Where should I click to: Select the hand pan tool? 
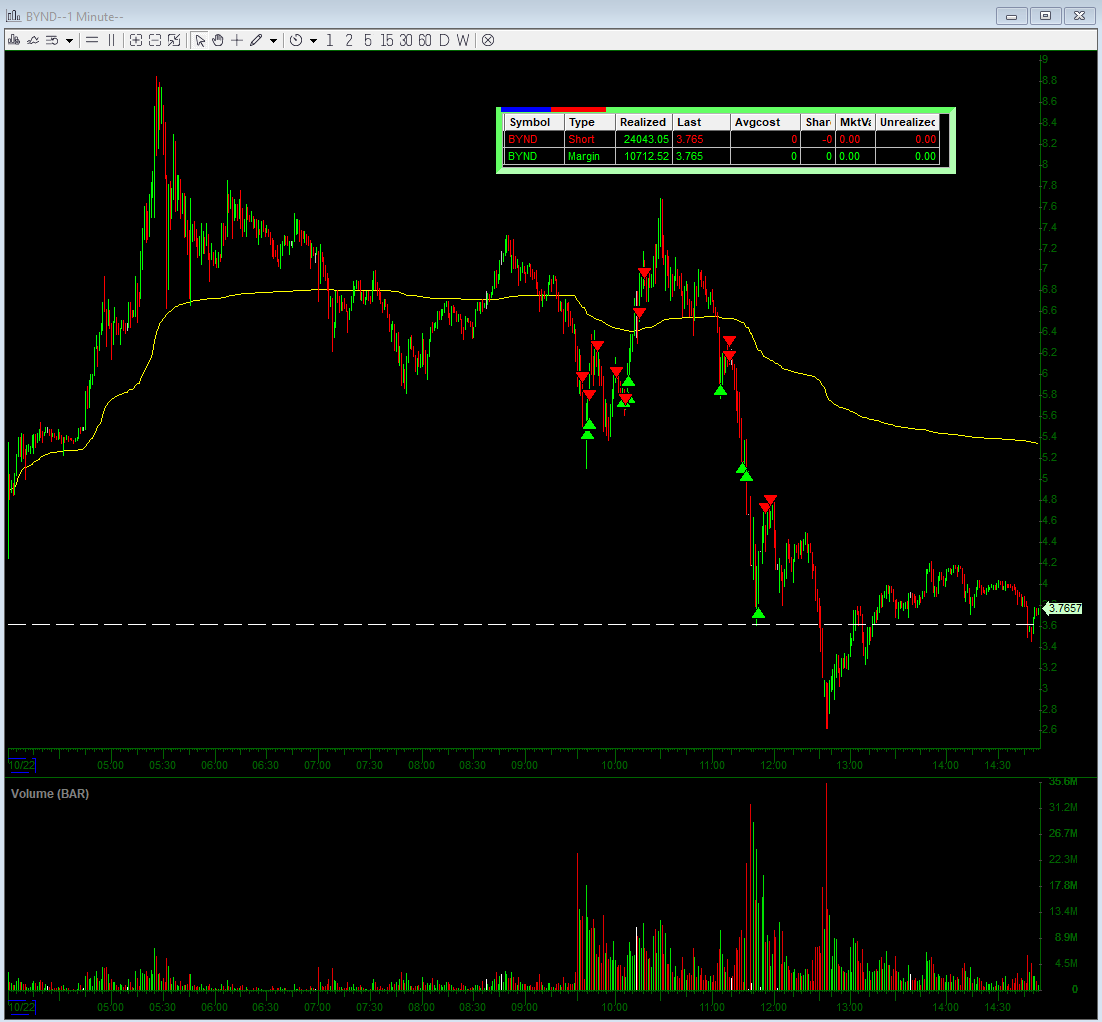click(218, 40)
